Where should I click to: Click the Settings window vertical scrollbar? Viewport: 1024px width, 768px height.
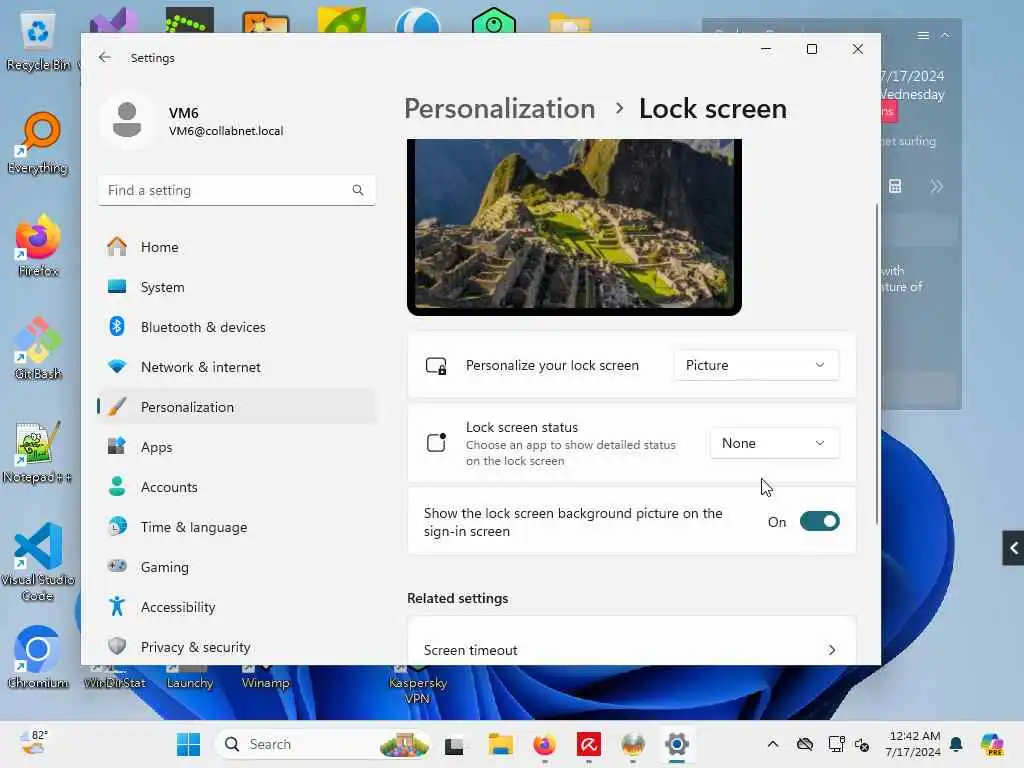tap(876, 363)
